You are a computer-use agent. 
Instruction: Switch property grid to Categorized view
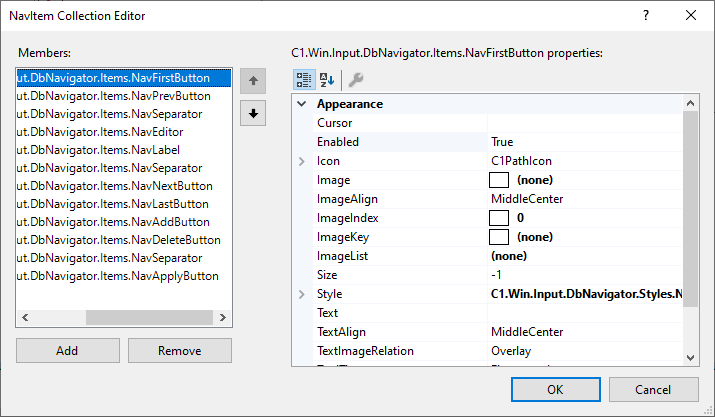click(x=303, y=80)
